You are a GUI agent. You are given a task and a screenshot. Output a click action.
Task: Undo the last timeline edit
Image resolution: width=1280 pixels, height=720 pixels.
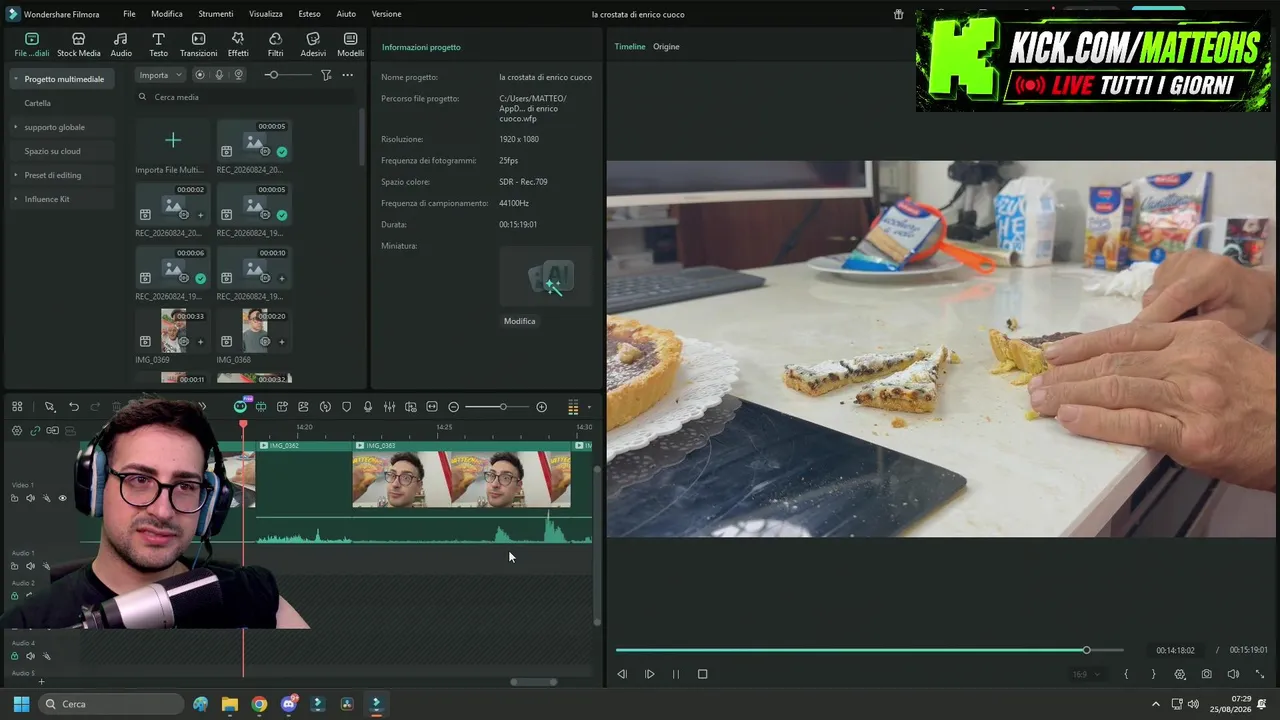74,407
